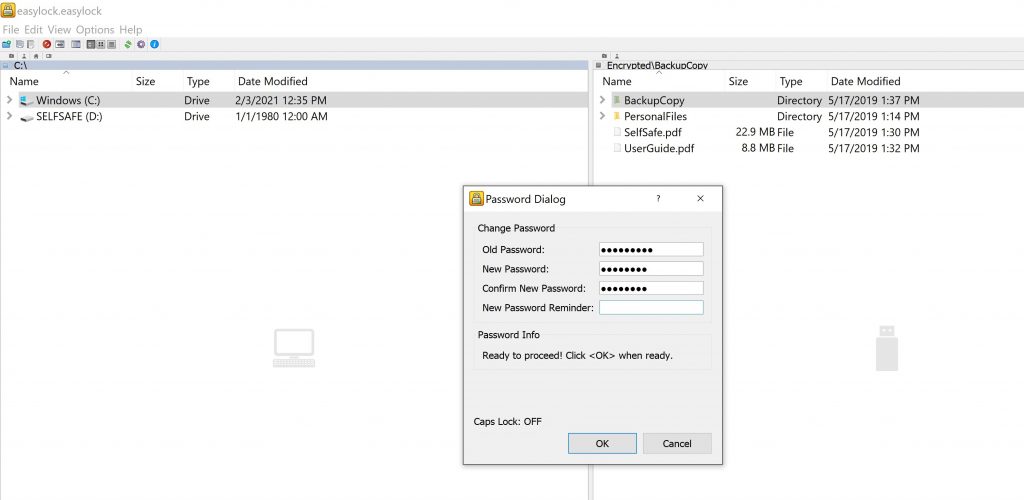The image size is (1024, 500).
Task: Click the Windows (C:) drive icon
Action: [x=26, y=101]
